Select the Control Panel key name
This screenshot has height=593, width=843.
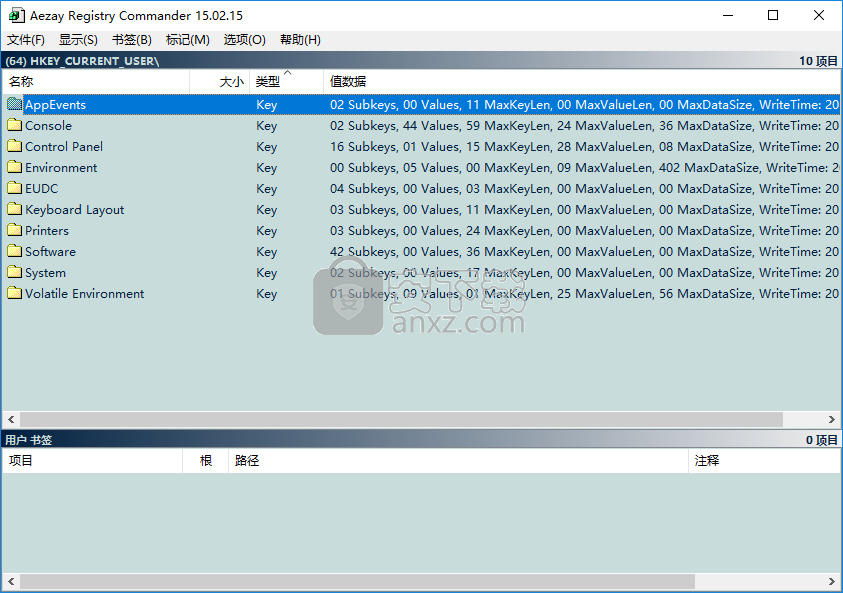[64, 147]
